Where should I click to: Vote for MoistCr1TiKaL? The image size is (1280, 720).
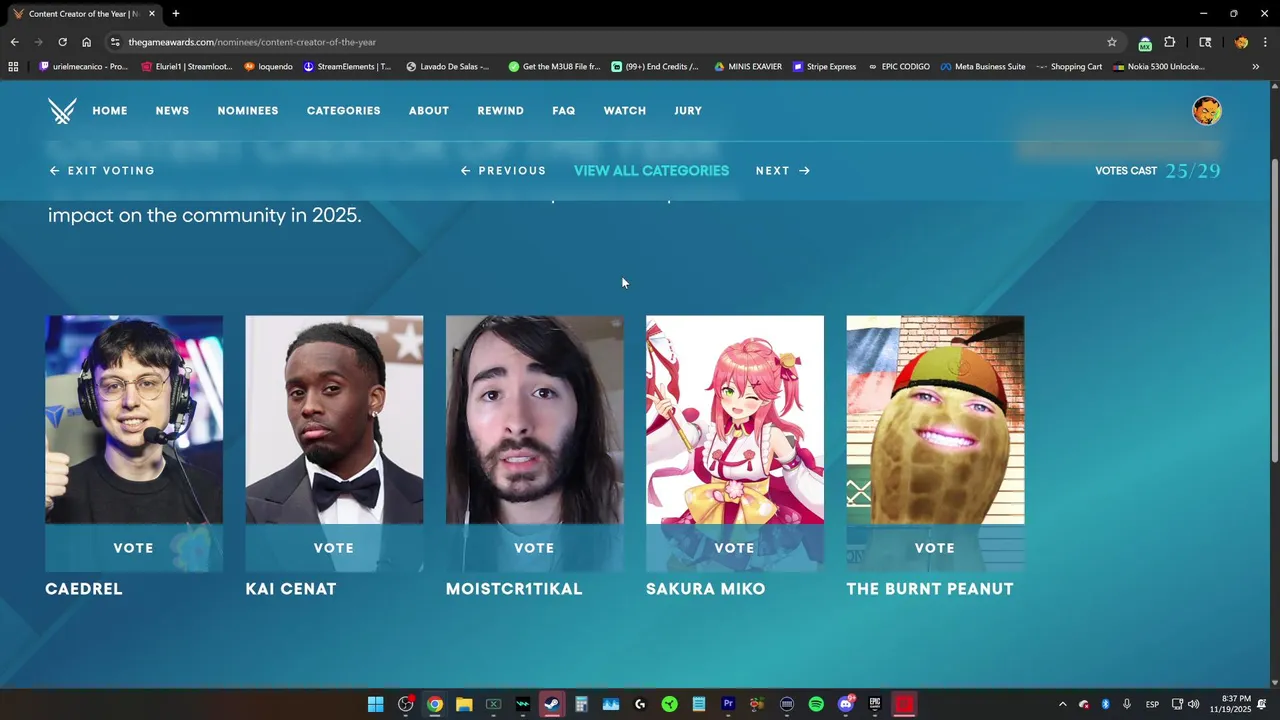coord(534,548)
